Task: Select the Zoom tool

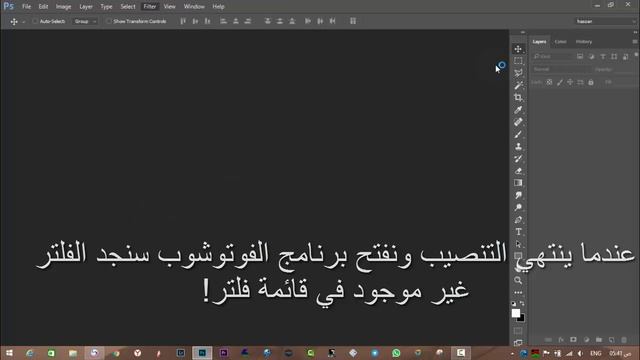Action: (x=518, y=280)
